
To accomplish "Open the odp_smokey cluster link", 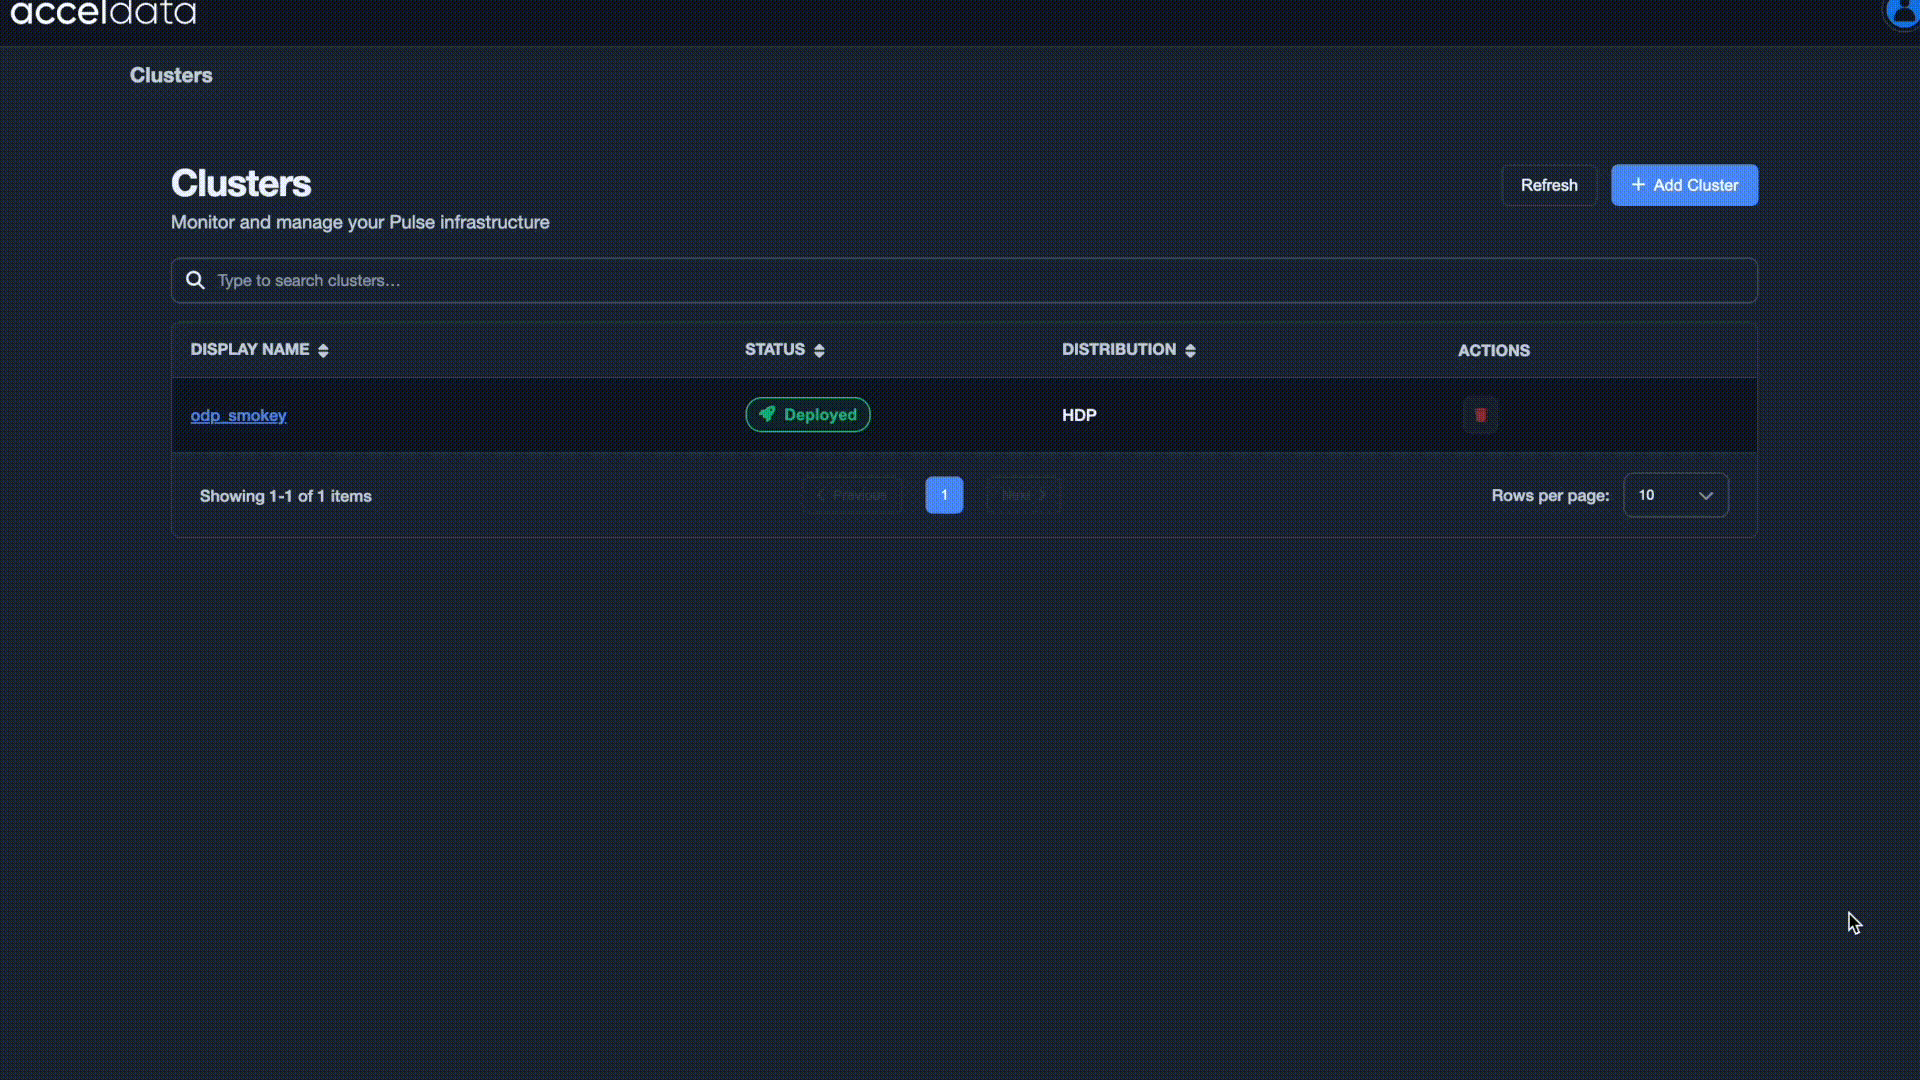I will pyautogui.click(x=238, y=416).
